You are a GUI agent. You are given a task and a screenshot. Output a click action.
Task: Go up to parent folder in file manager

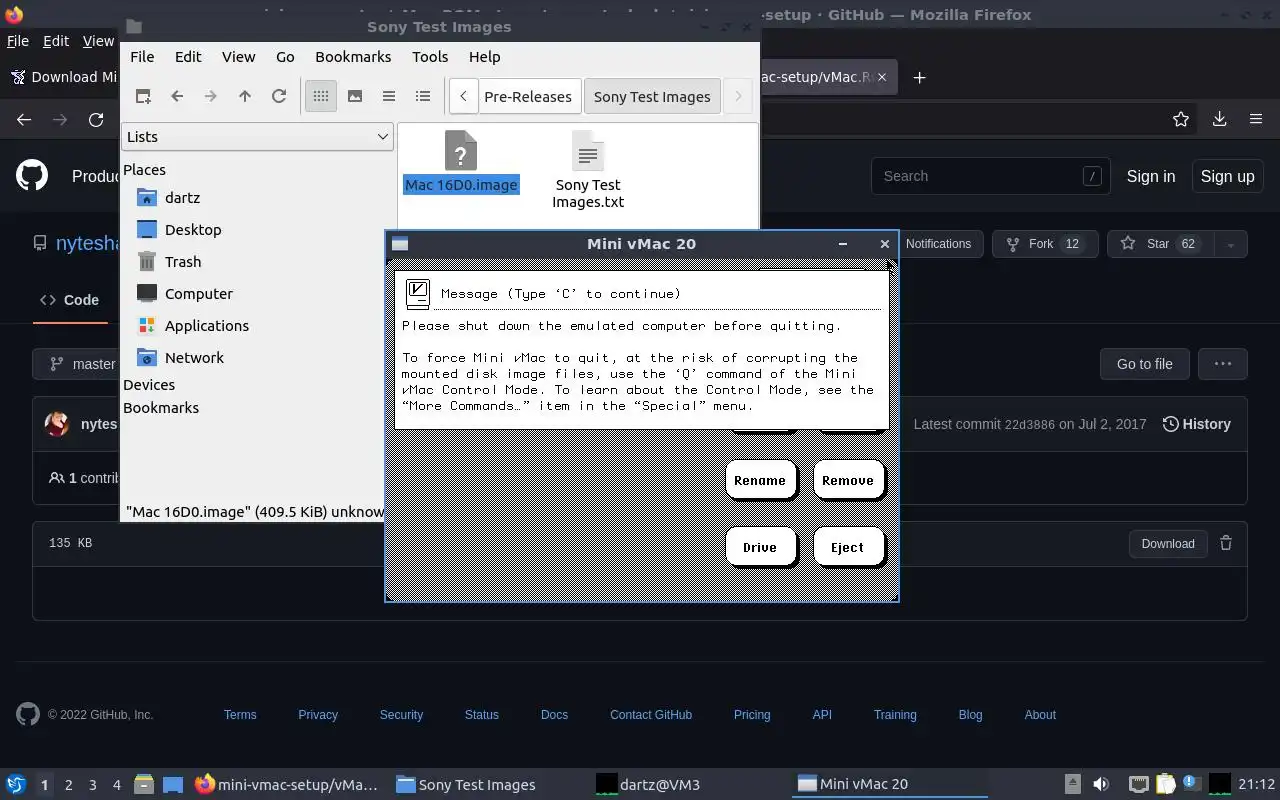(245, 96)
